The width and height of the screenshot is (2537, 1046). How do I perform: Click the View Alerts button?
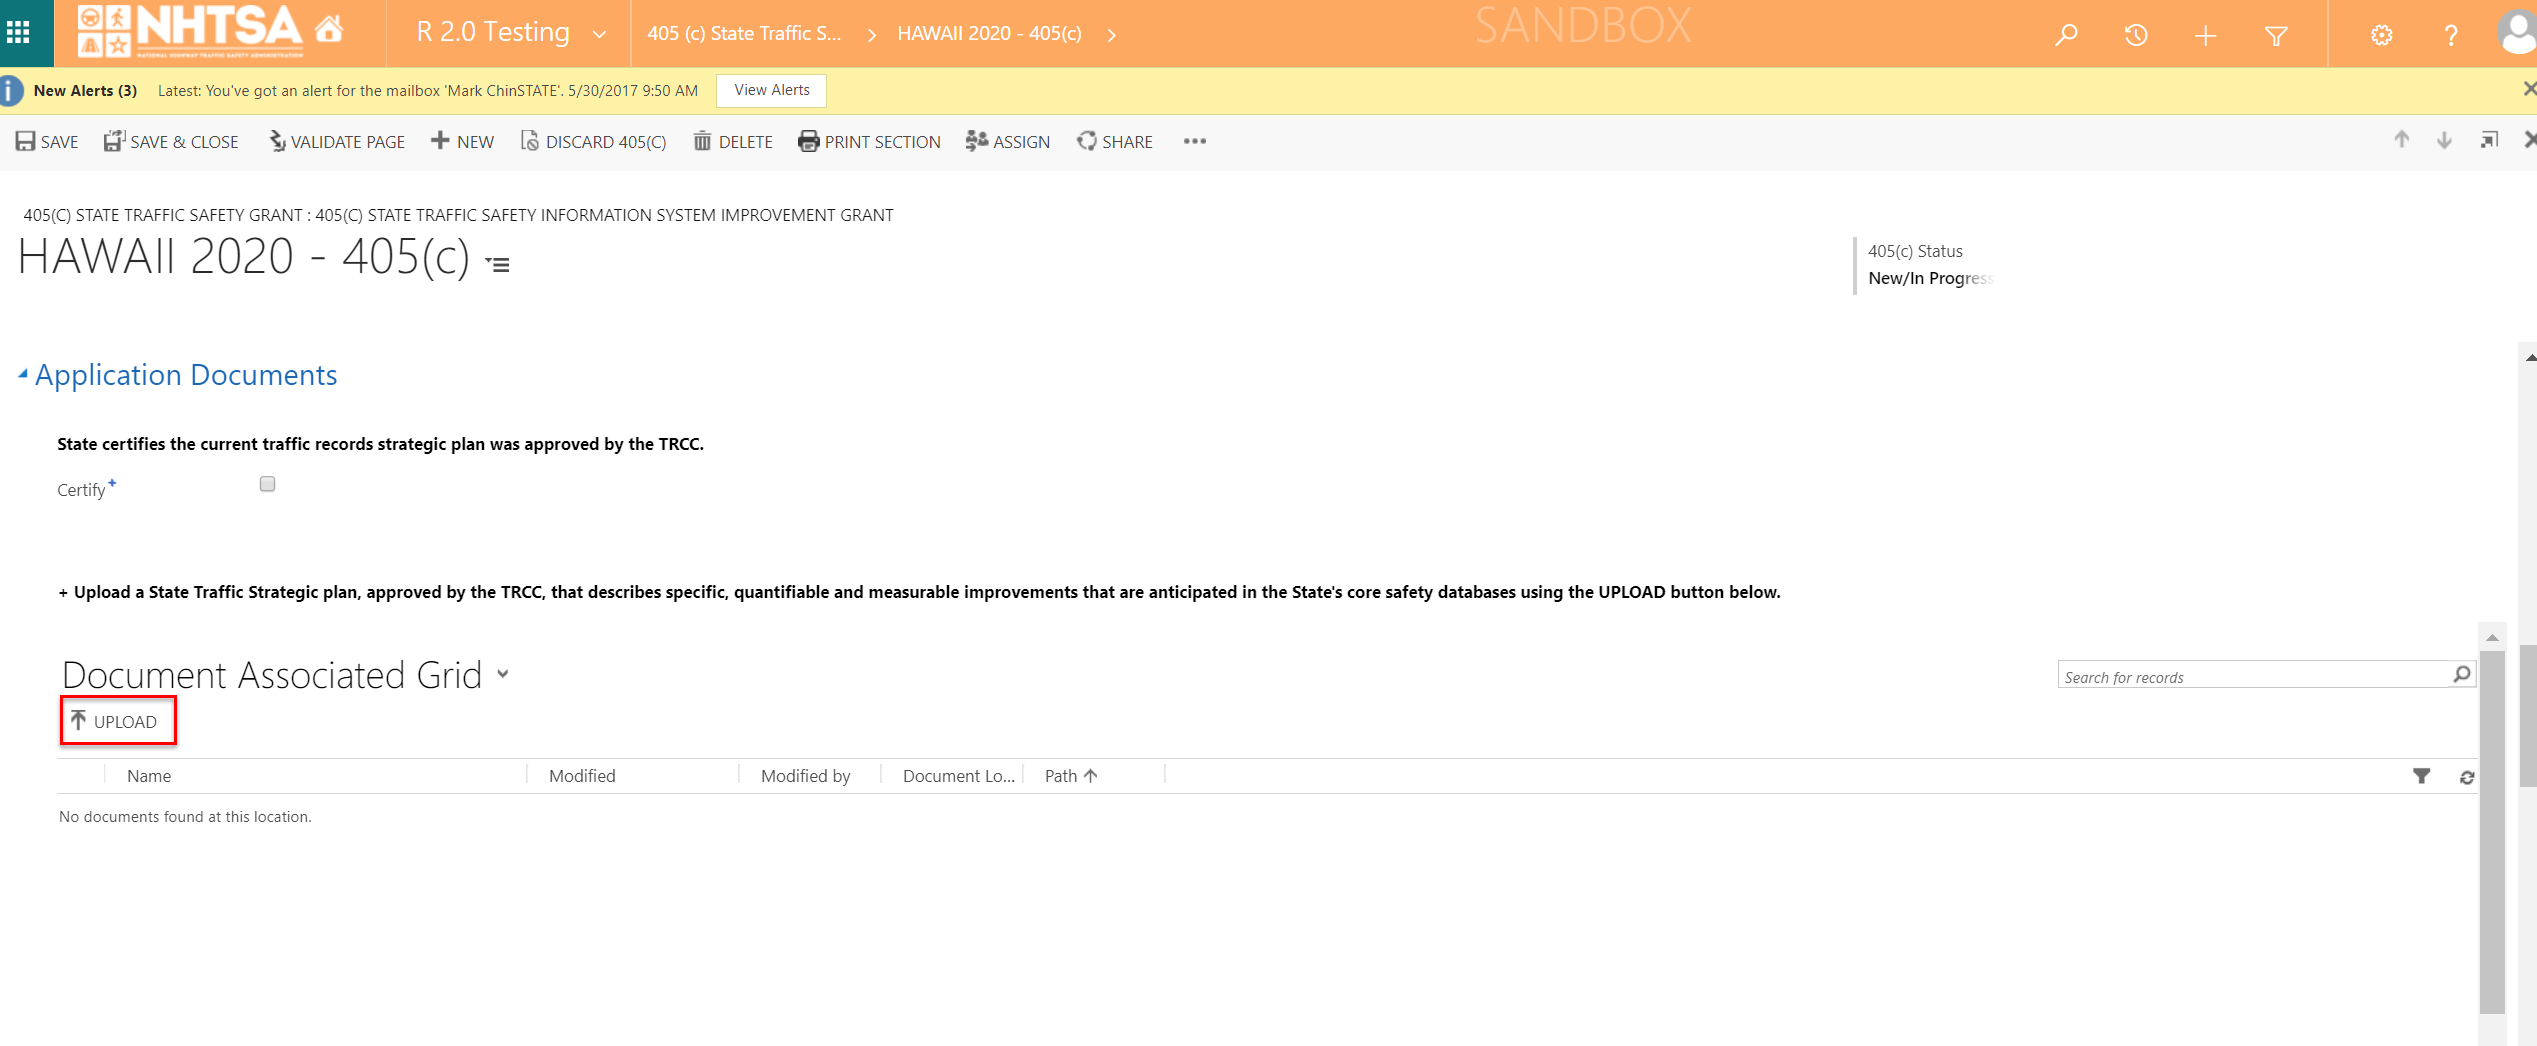pos(771,90)
